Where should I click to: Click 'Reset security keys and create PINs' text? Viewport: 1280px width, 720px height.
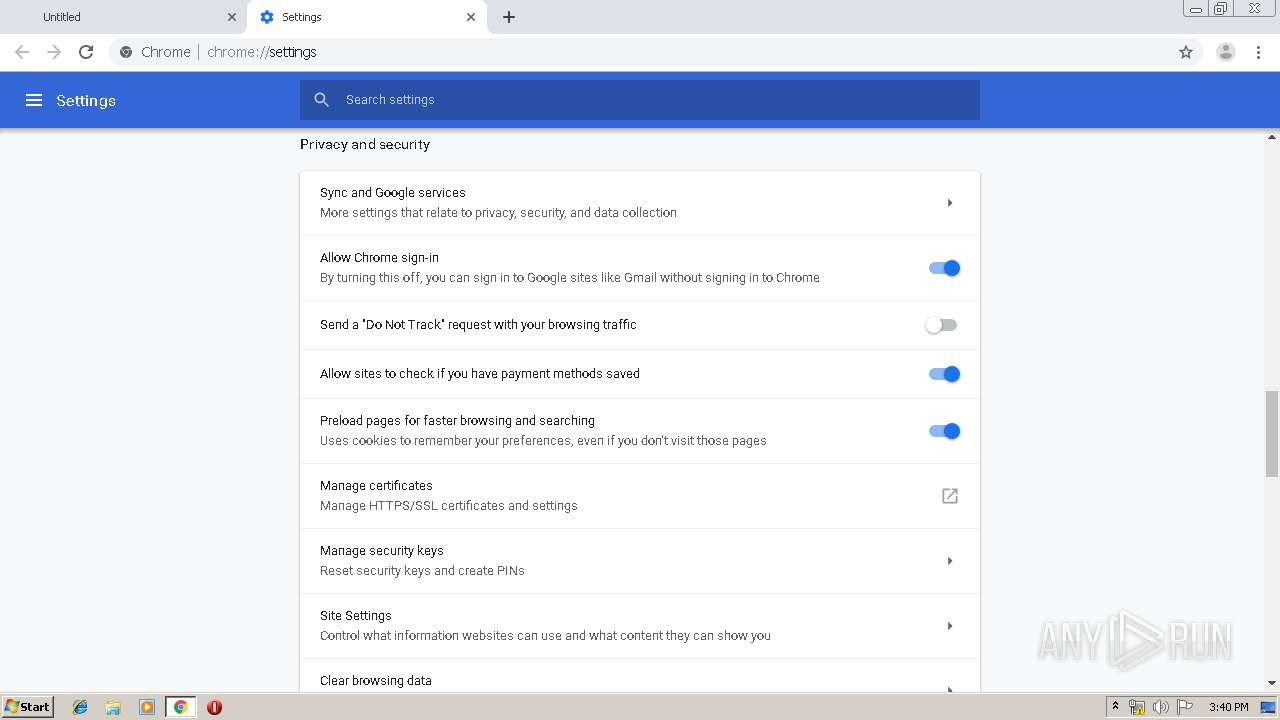(422, 571)
